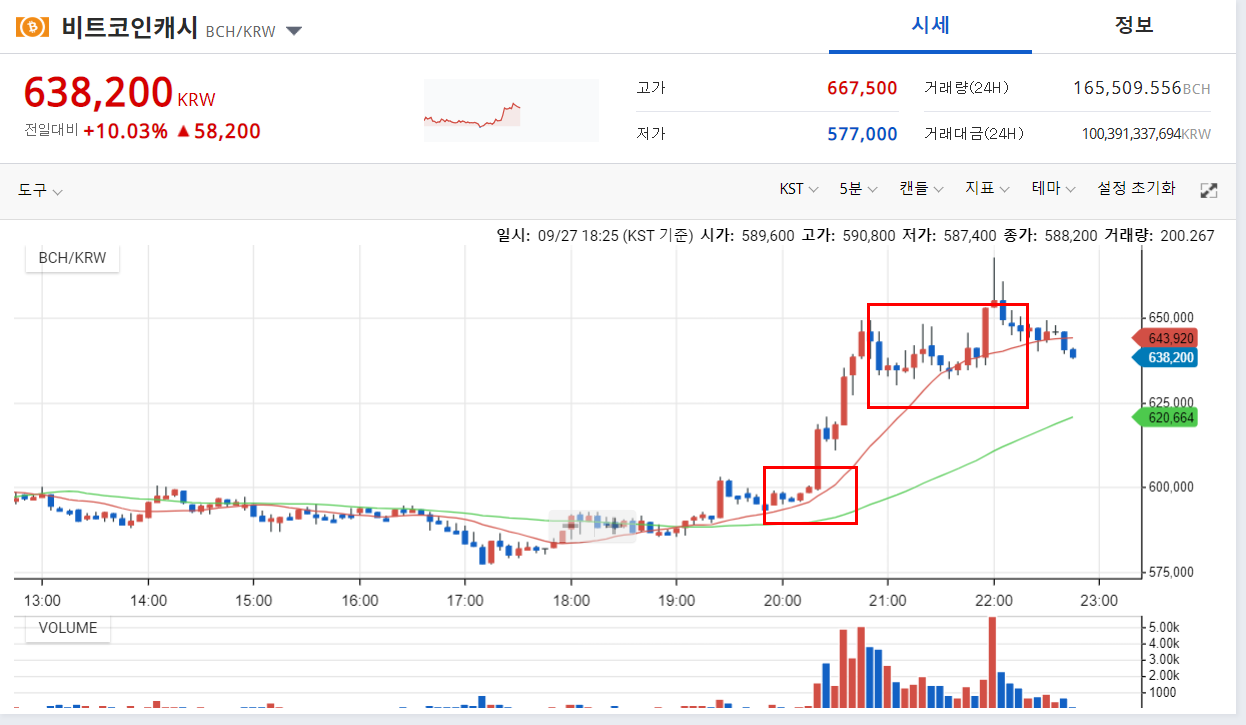Click the 13:00 time axis label

point(42,600)
